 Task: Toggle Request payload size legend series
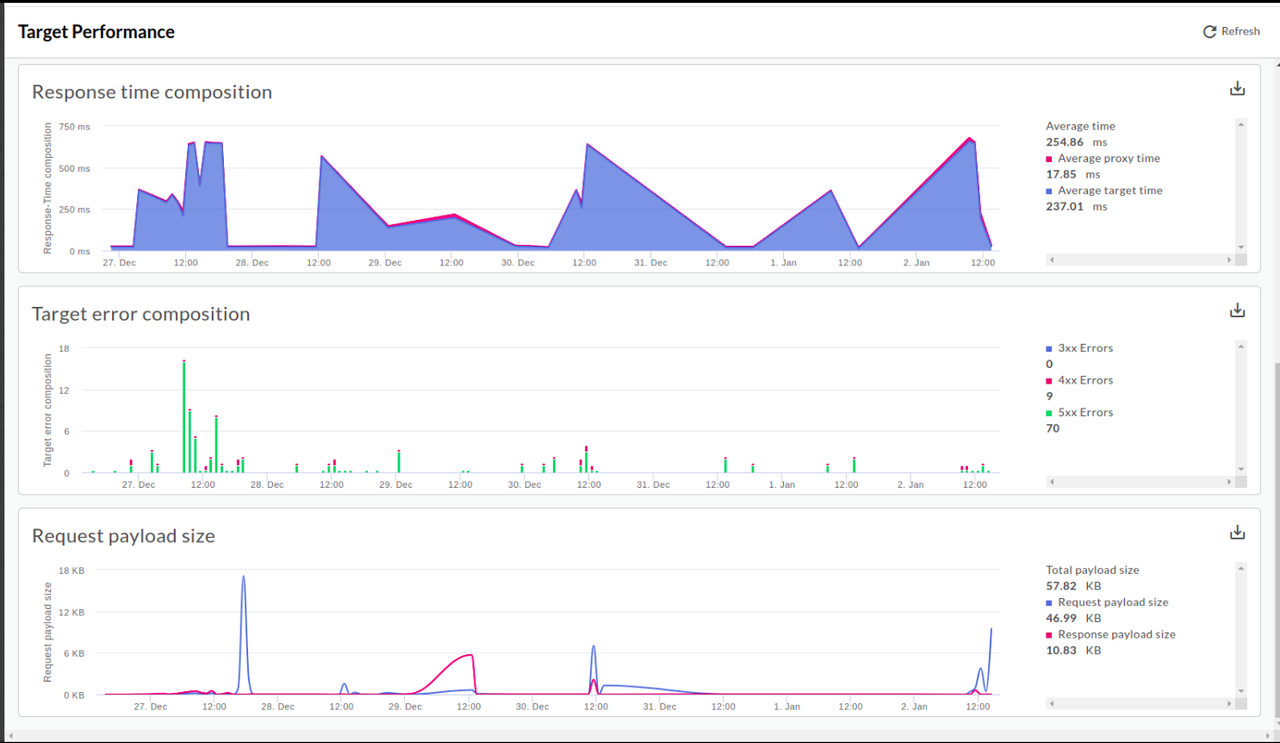tap(1107, 602)
